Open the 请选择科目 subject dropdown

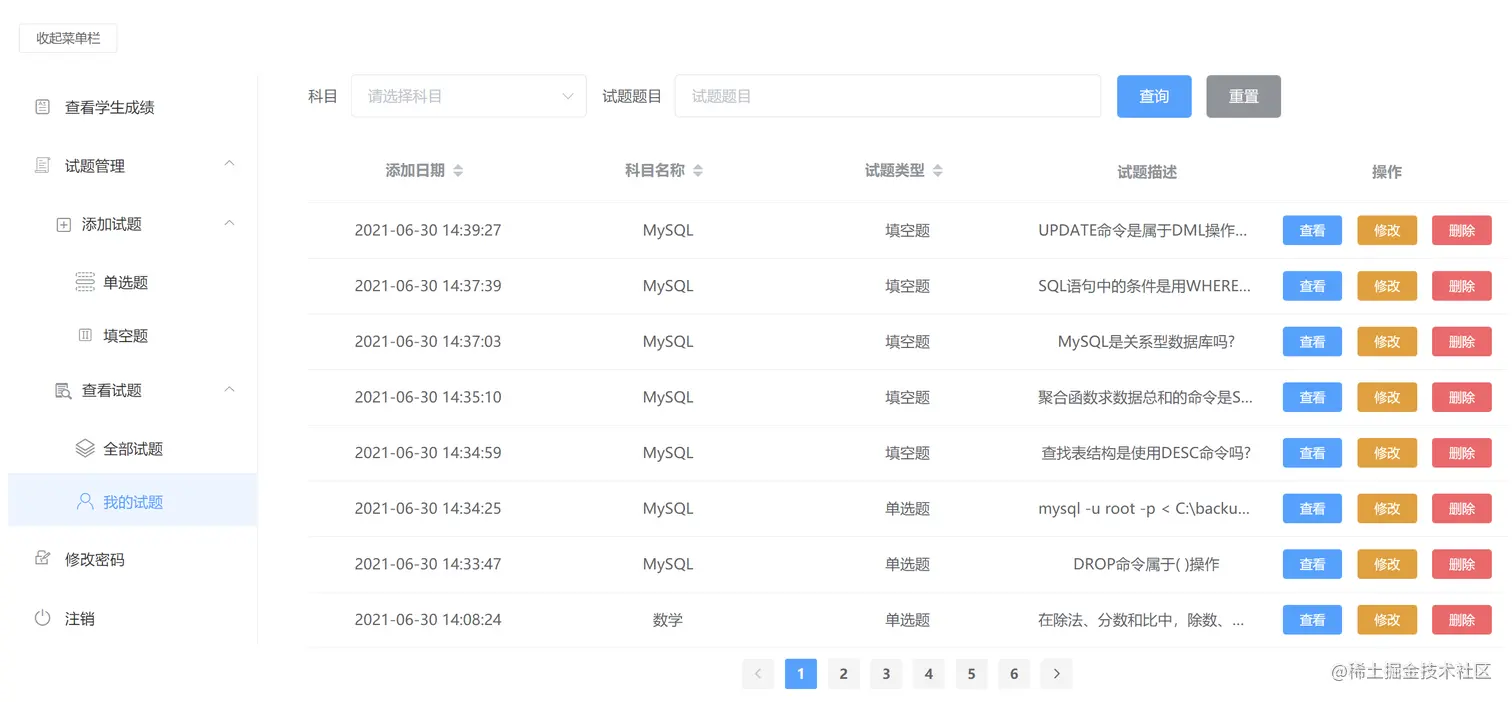pyautogui.click(x=468, y=96)
